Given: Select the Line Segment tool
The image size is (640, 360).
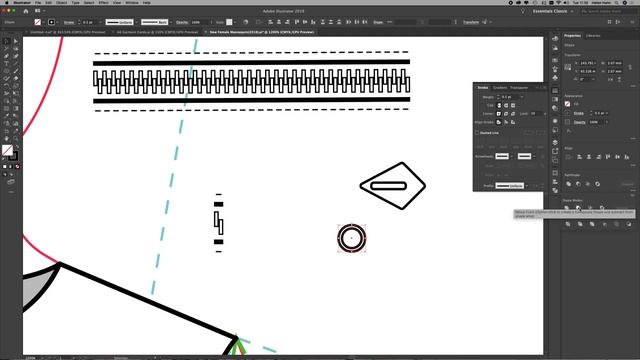Looking at the screenshot, I should pyautogui.click(x=16, y=63).
